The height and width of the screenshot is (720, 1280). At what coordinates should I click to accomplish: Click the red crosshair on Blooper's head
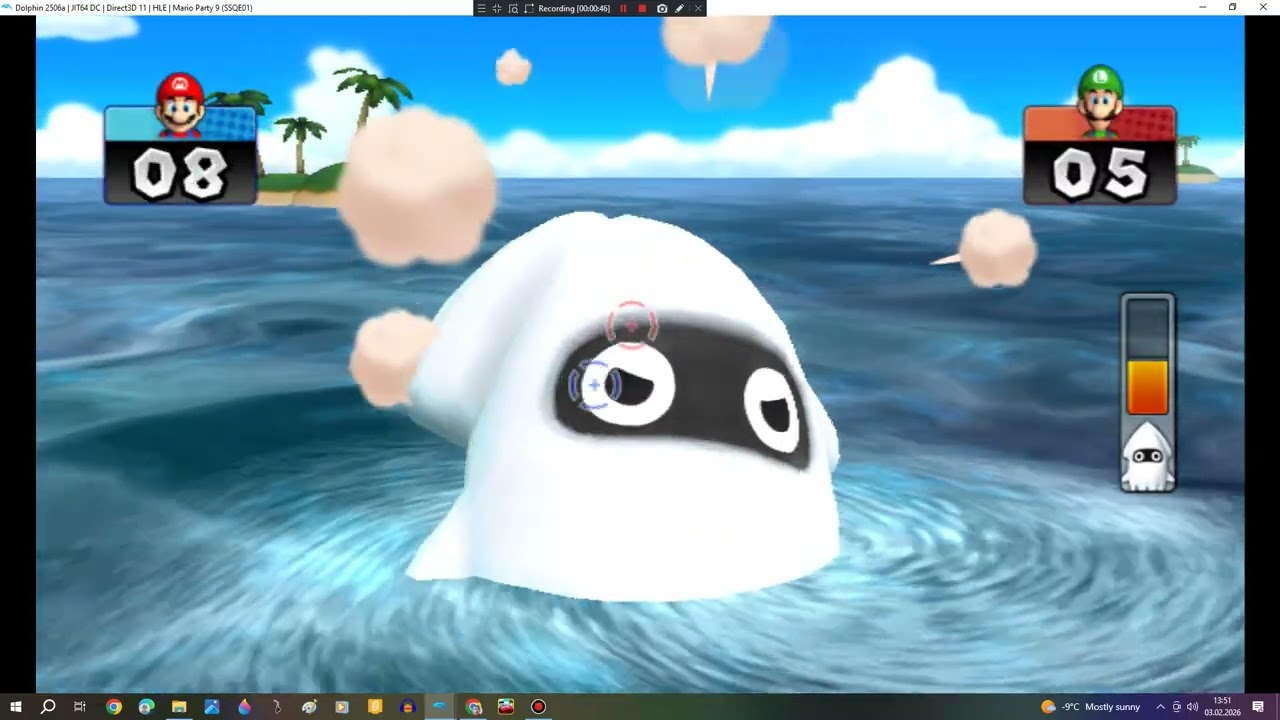point(631,326)
